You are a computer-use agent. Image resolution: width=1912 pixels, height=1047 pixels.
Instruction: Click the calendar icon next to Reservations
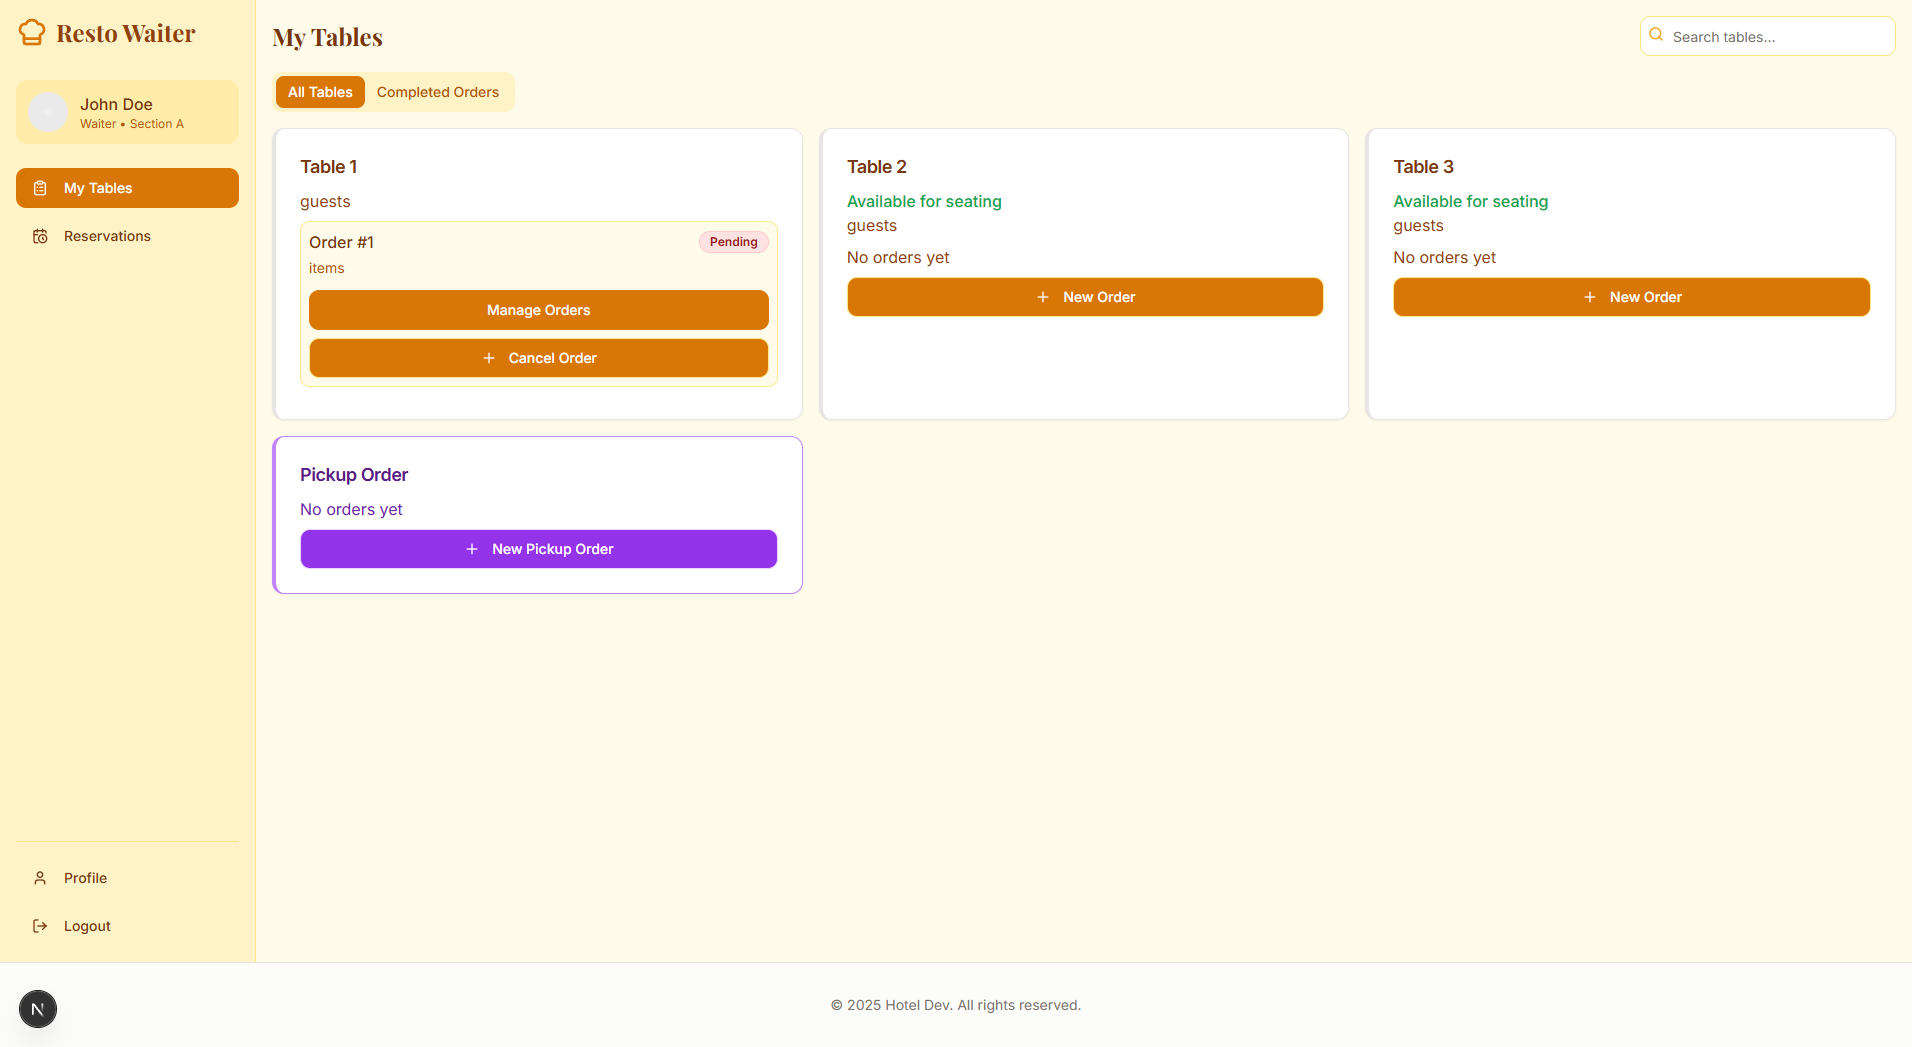(39, 235)
